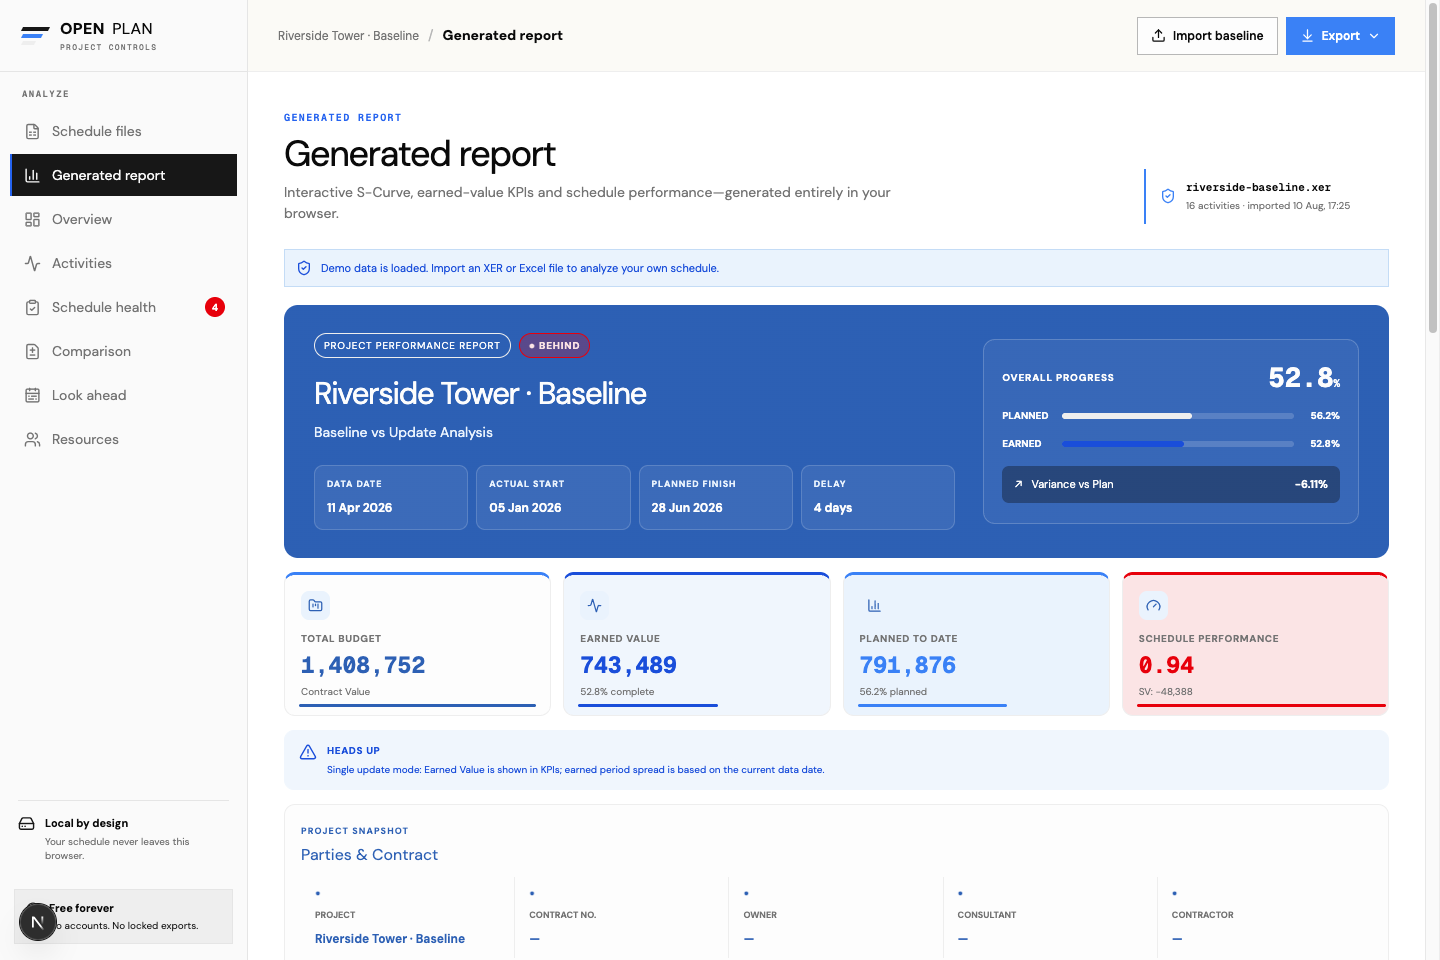Click the Resources people icon
Screen dimensions: 1440x960
point(33,439)
